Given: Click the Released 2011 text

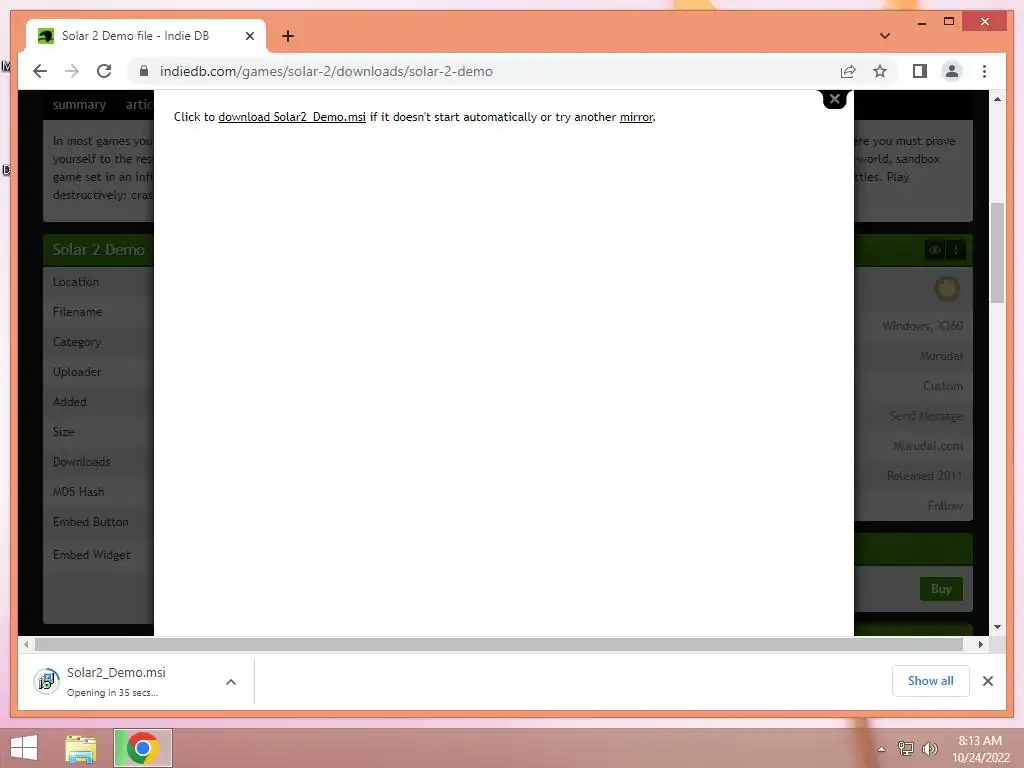Looking at the screenshot, I should pos(925,476).
